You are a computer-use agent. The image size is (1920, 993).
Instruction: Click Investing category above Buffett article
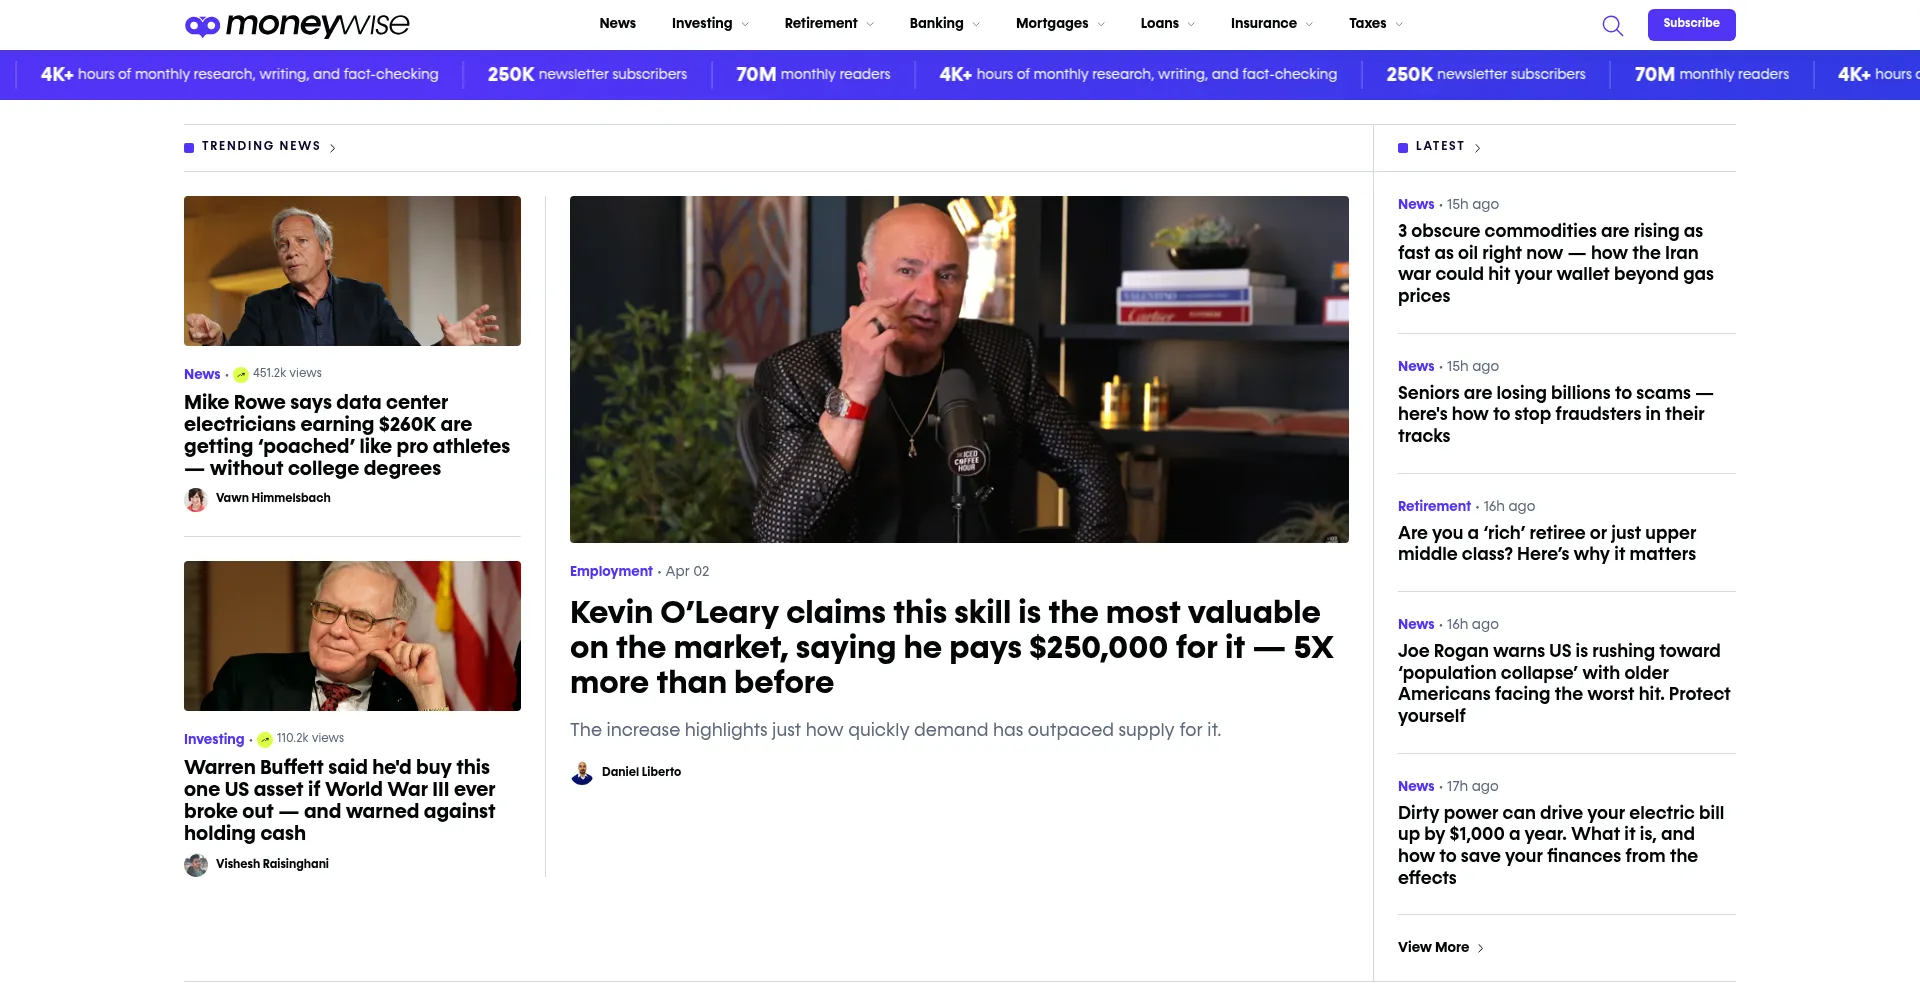pos(214,739)
